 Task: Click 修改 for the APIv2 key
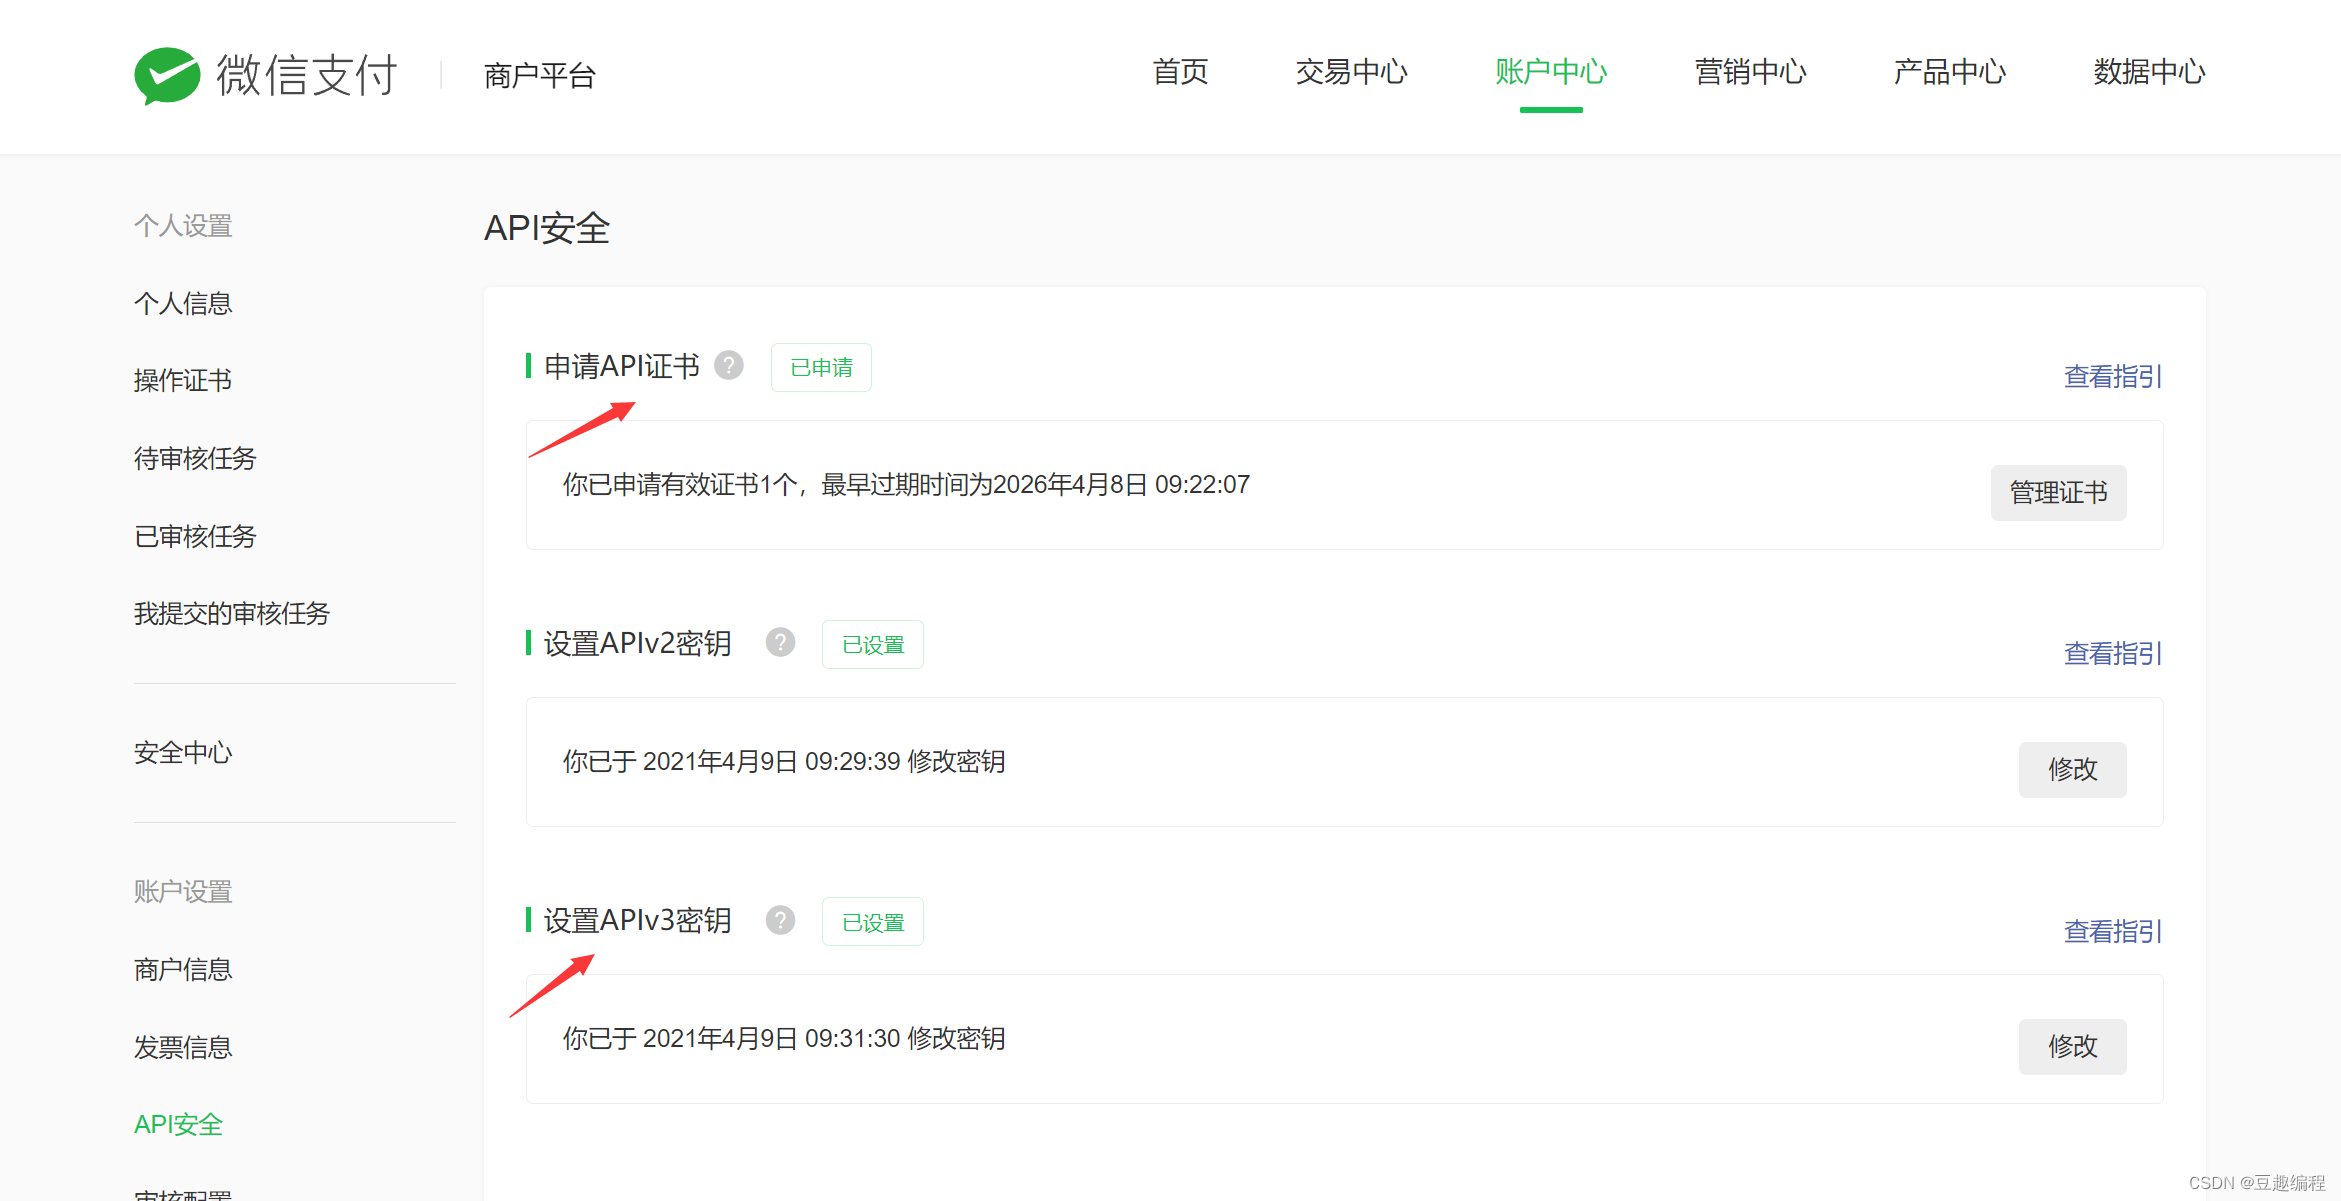click(2072, 769)
